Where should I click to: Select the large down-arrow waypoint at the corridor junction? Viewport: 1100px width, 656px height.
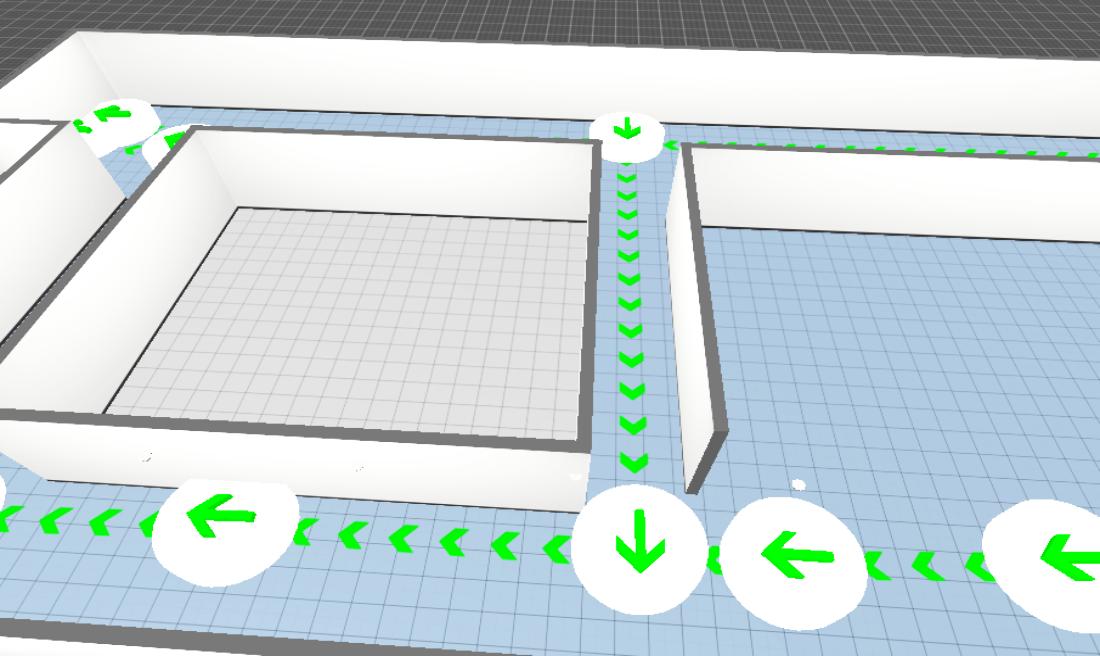coord(640,551)
